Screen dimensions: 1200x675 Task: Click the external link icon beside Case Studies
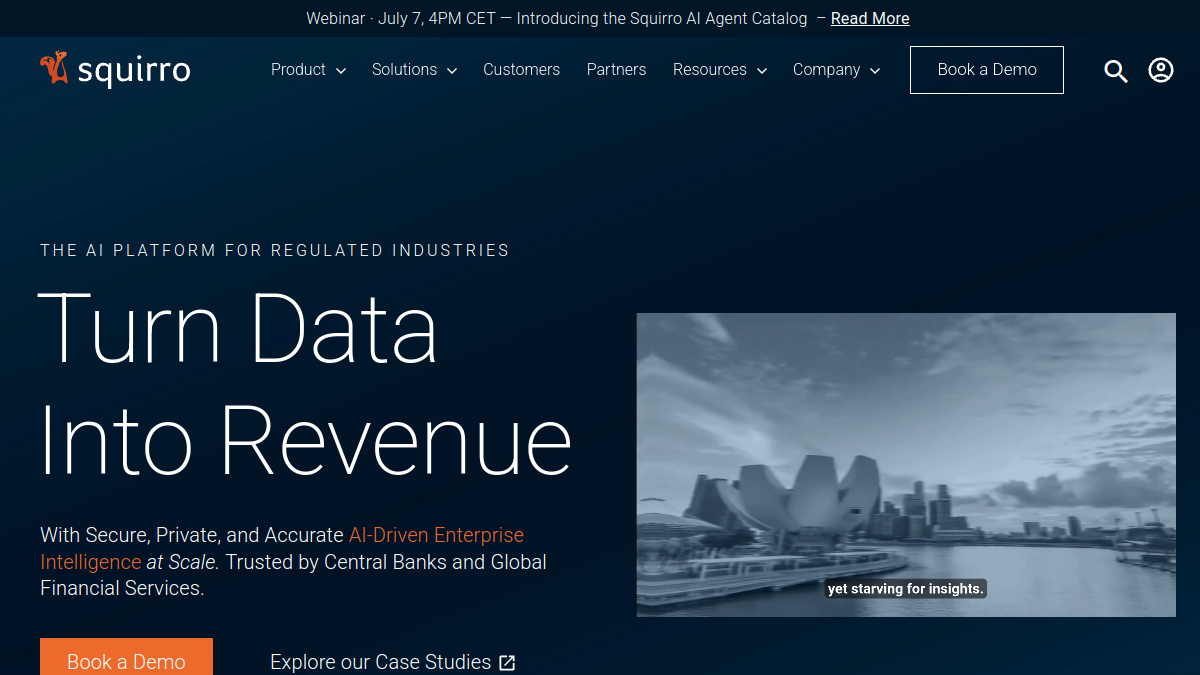[x=507, y=662]
